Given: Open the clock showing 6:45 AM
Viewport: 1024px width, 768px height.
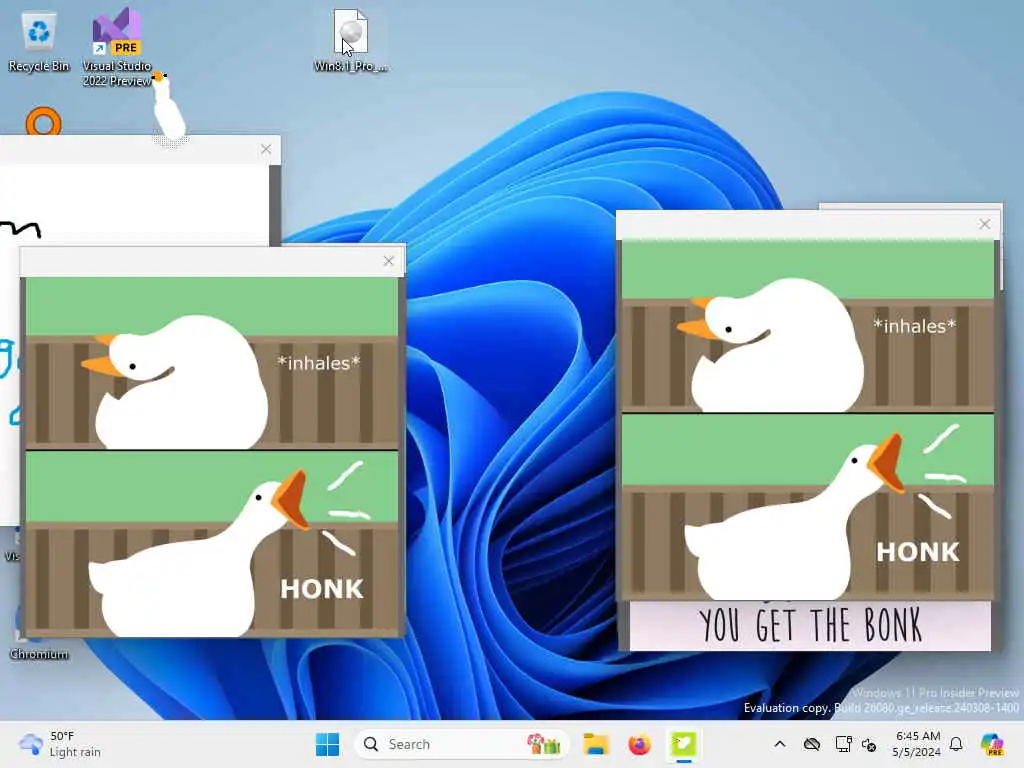Looking at the screenshot, I should 917,744.
